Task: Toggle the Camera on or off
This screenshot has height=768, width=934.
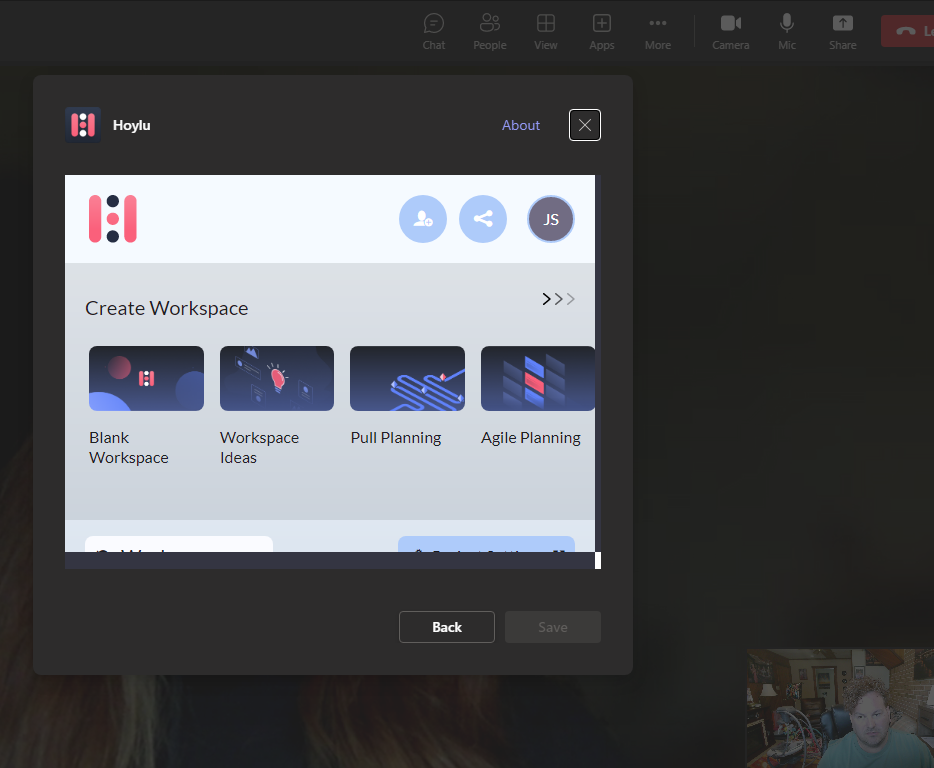Action: [731, 32]
